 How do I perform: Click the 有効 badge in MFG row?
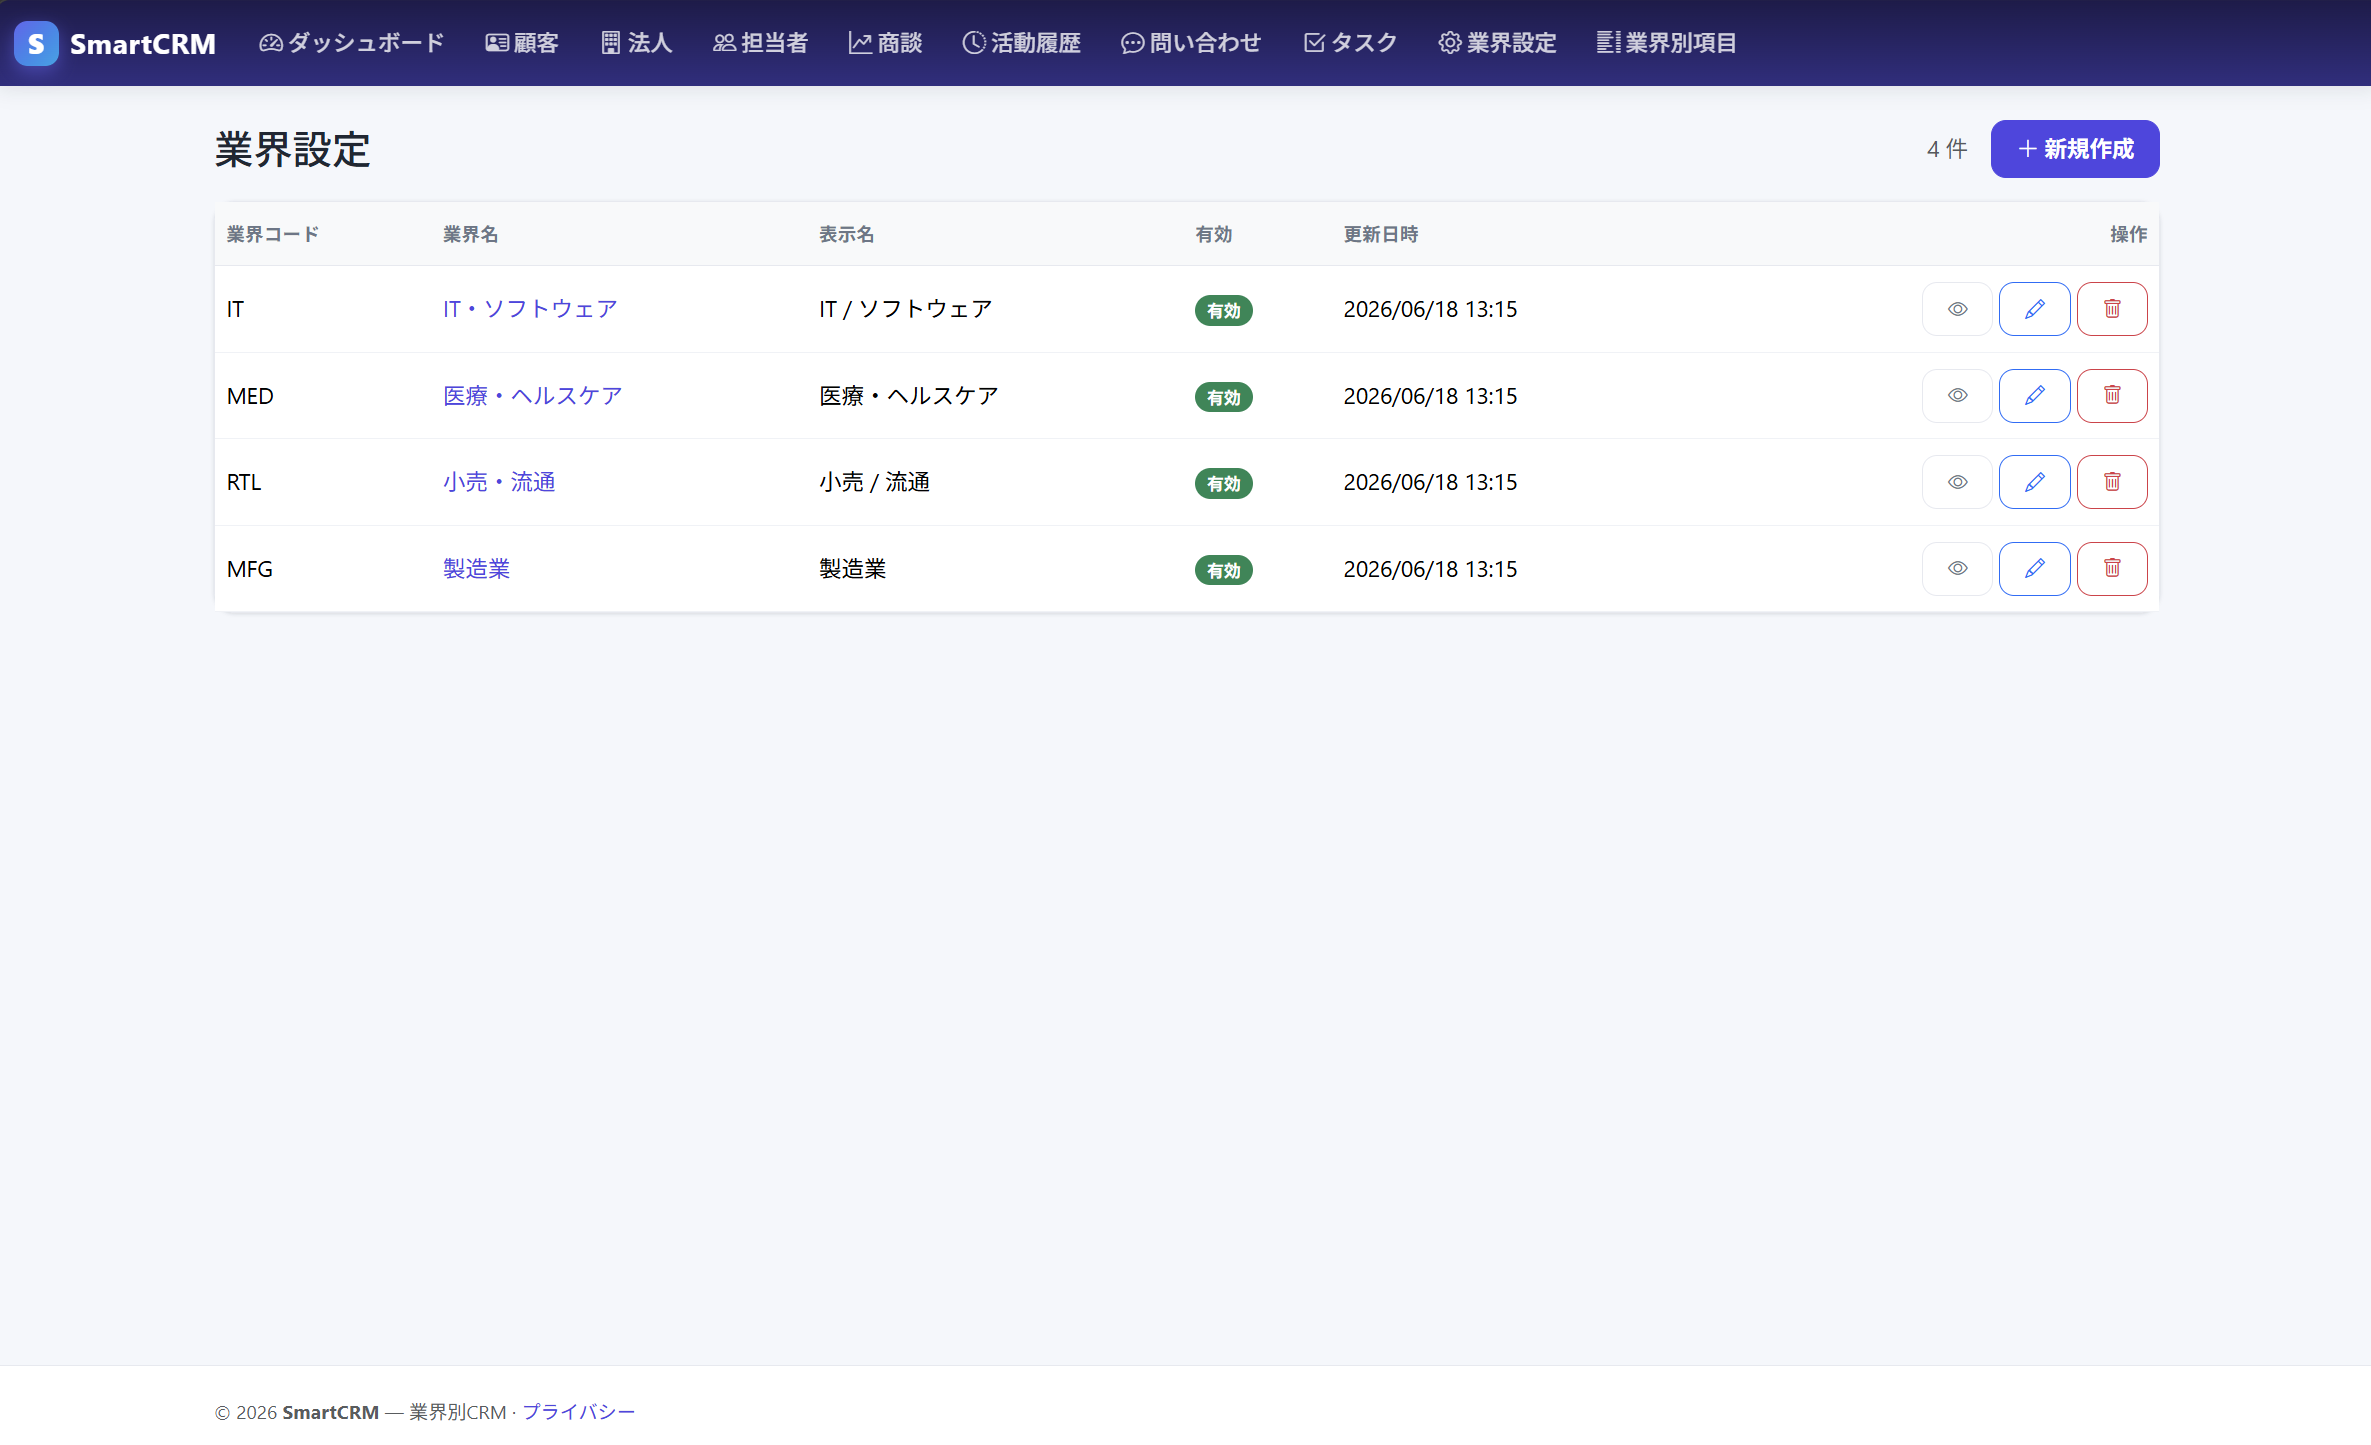(1223, 571)
